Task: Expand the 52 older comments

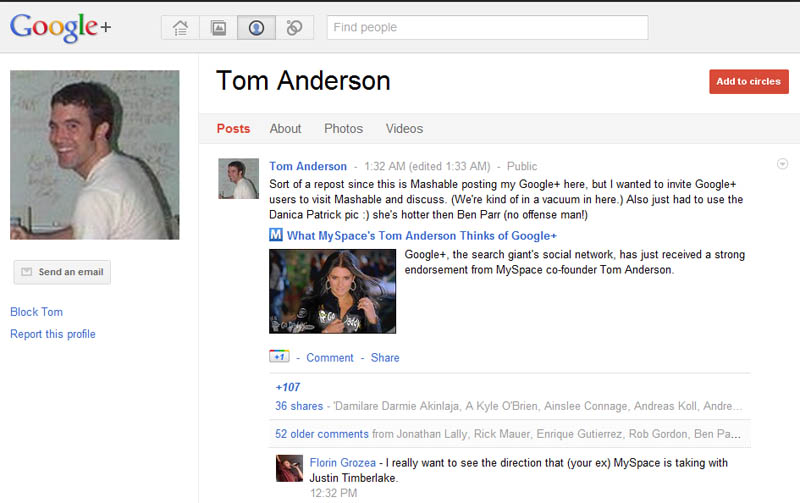Action: pos(321,434)
